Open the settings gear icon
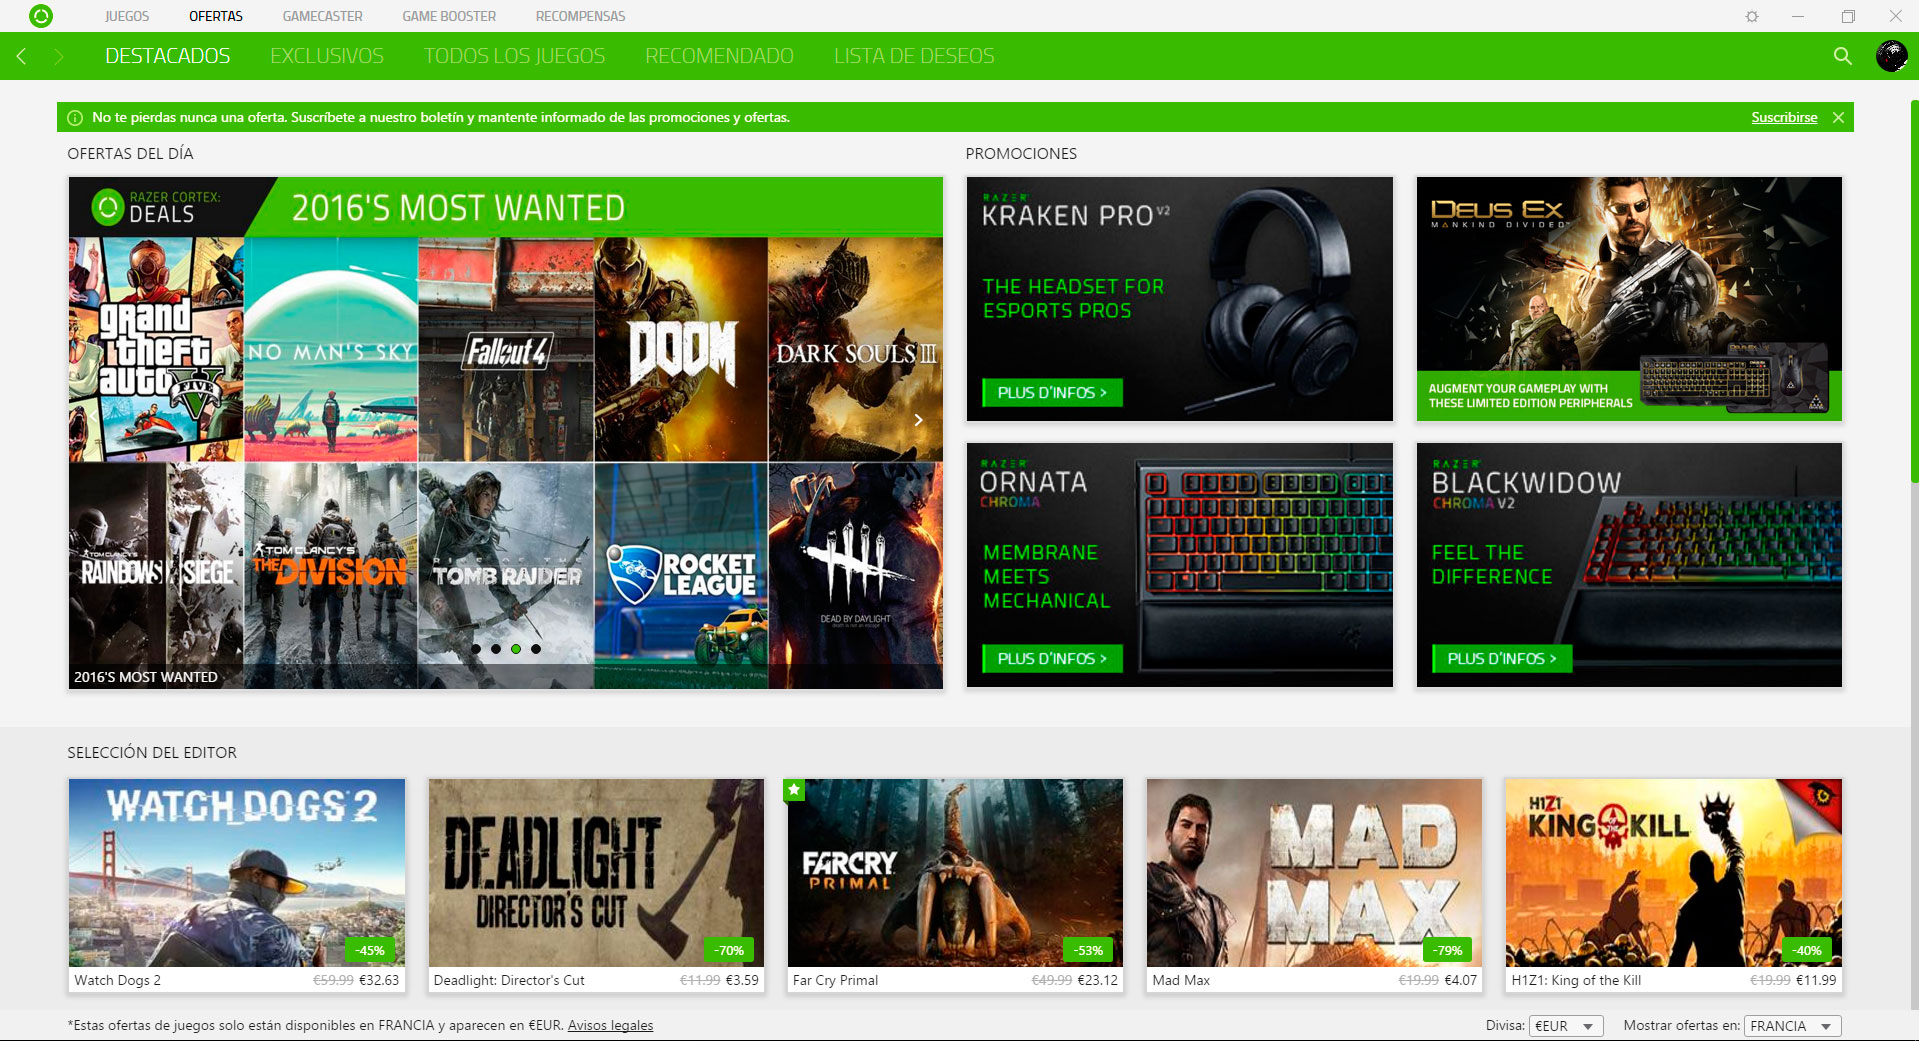Image resolution: width=1919 pixels, height=1041 pixels. click(x=1752, y=16)
